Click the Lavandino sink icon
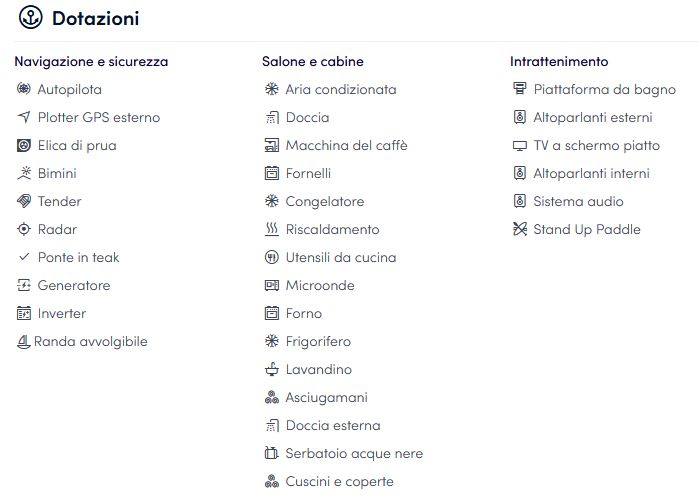Viewport: 699px width, 496px height. [x=271, y=369]
